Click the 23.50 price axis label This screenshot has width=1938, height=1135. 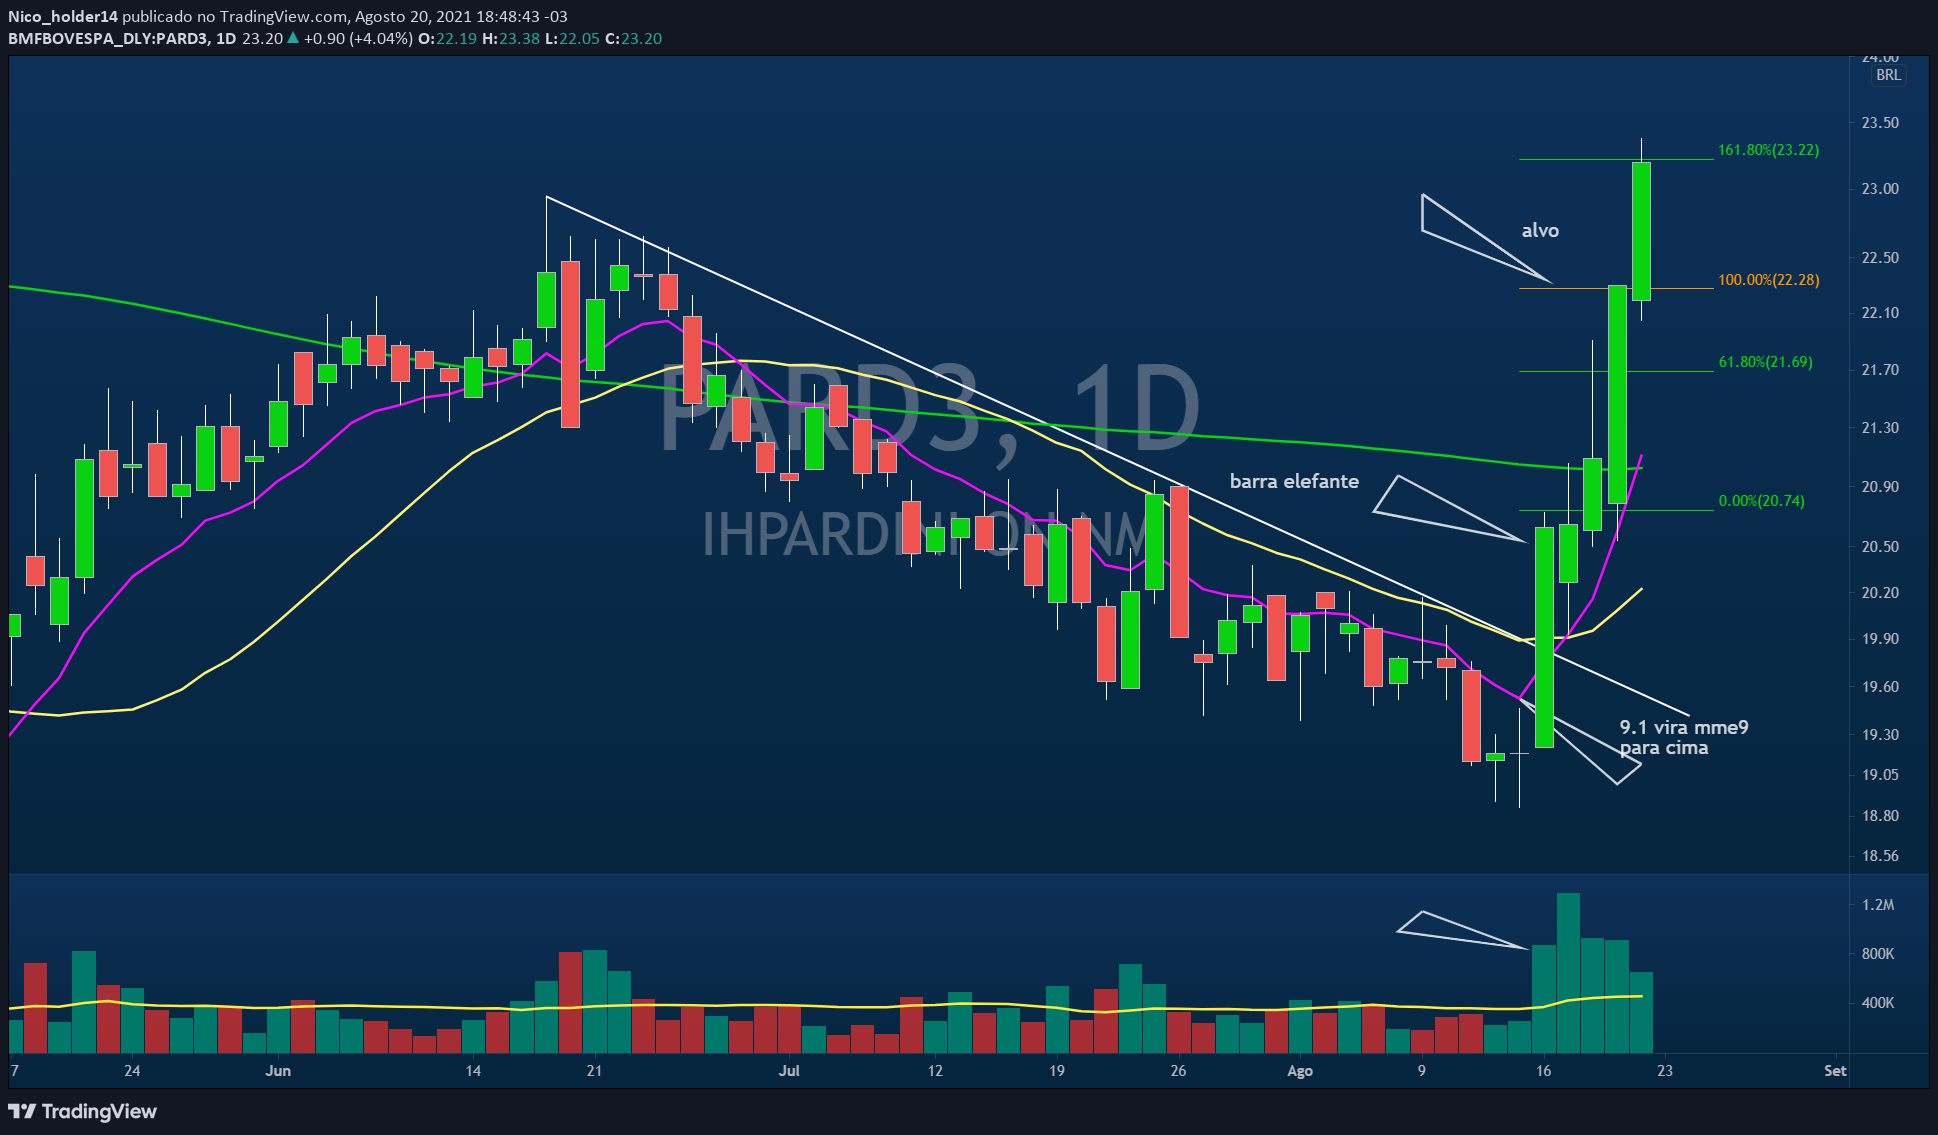pyautogui.click(x=1880, y=123)
